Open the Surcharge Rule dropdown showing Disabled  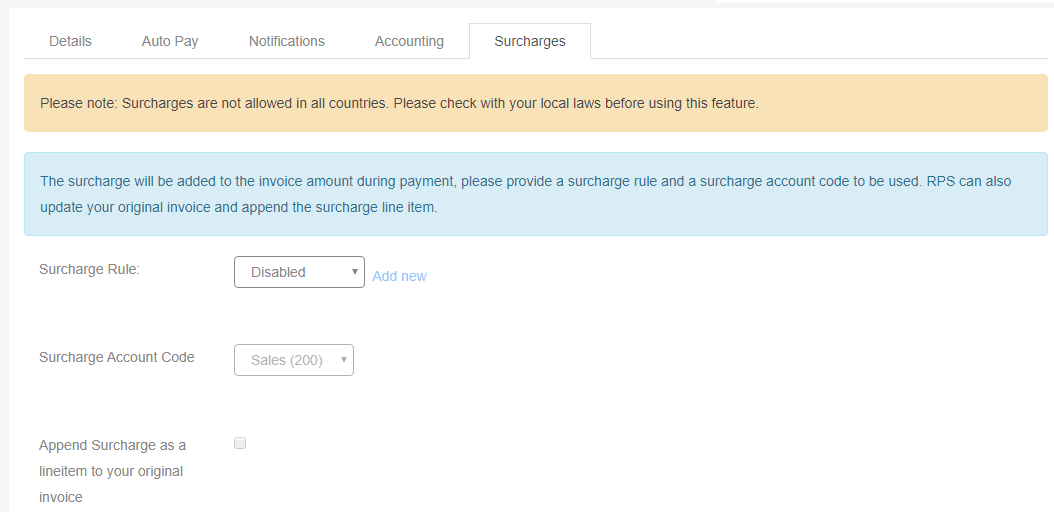(299, 272)
